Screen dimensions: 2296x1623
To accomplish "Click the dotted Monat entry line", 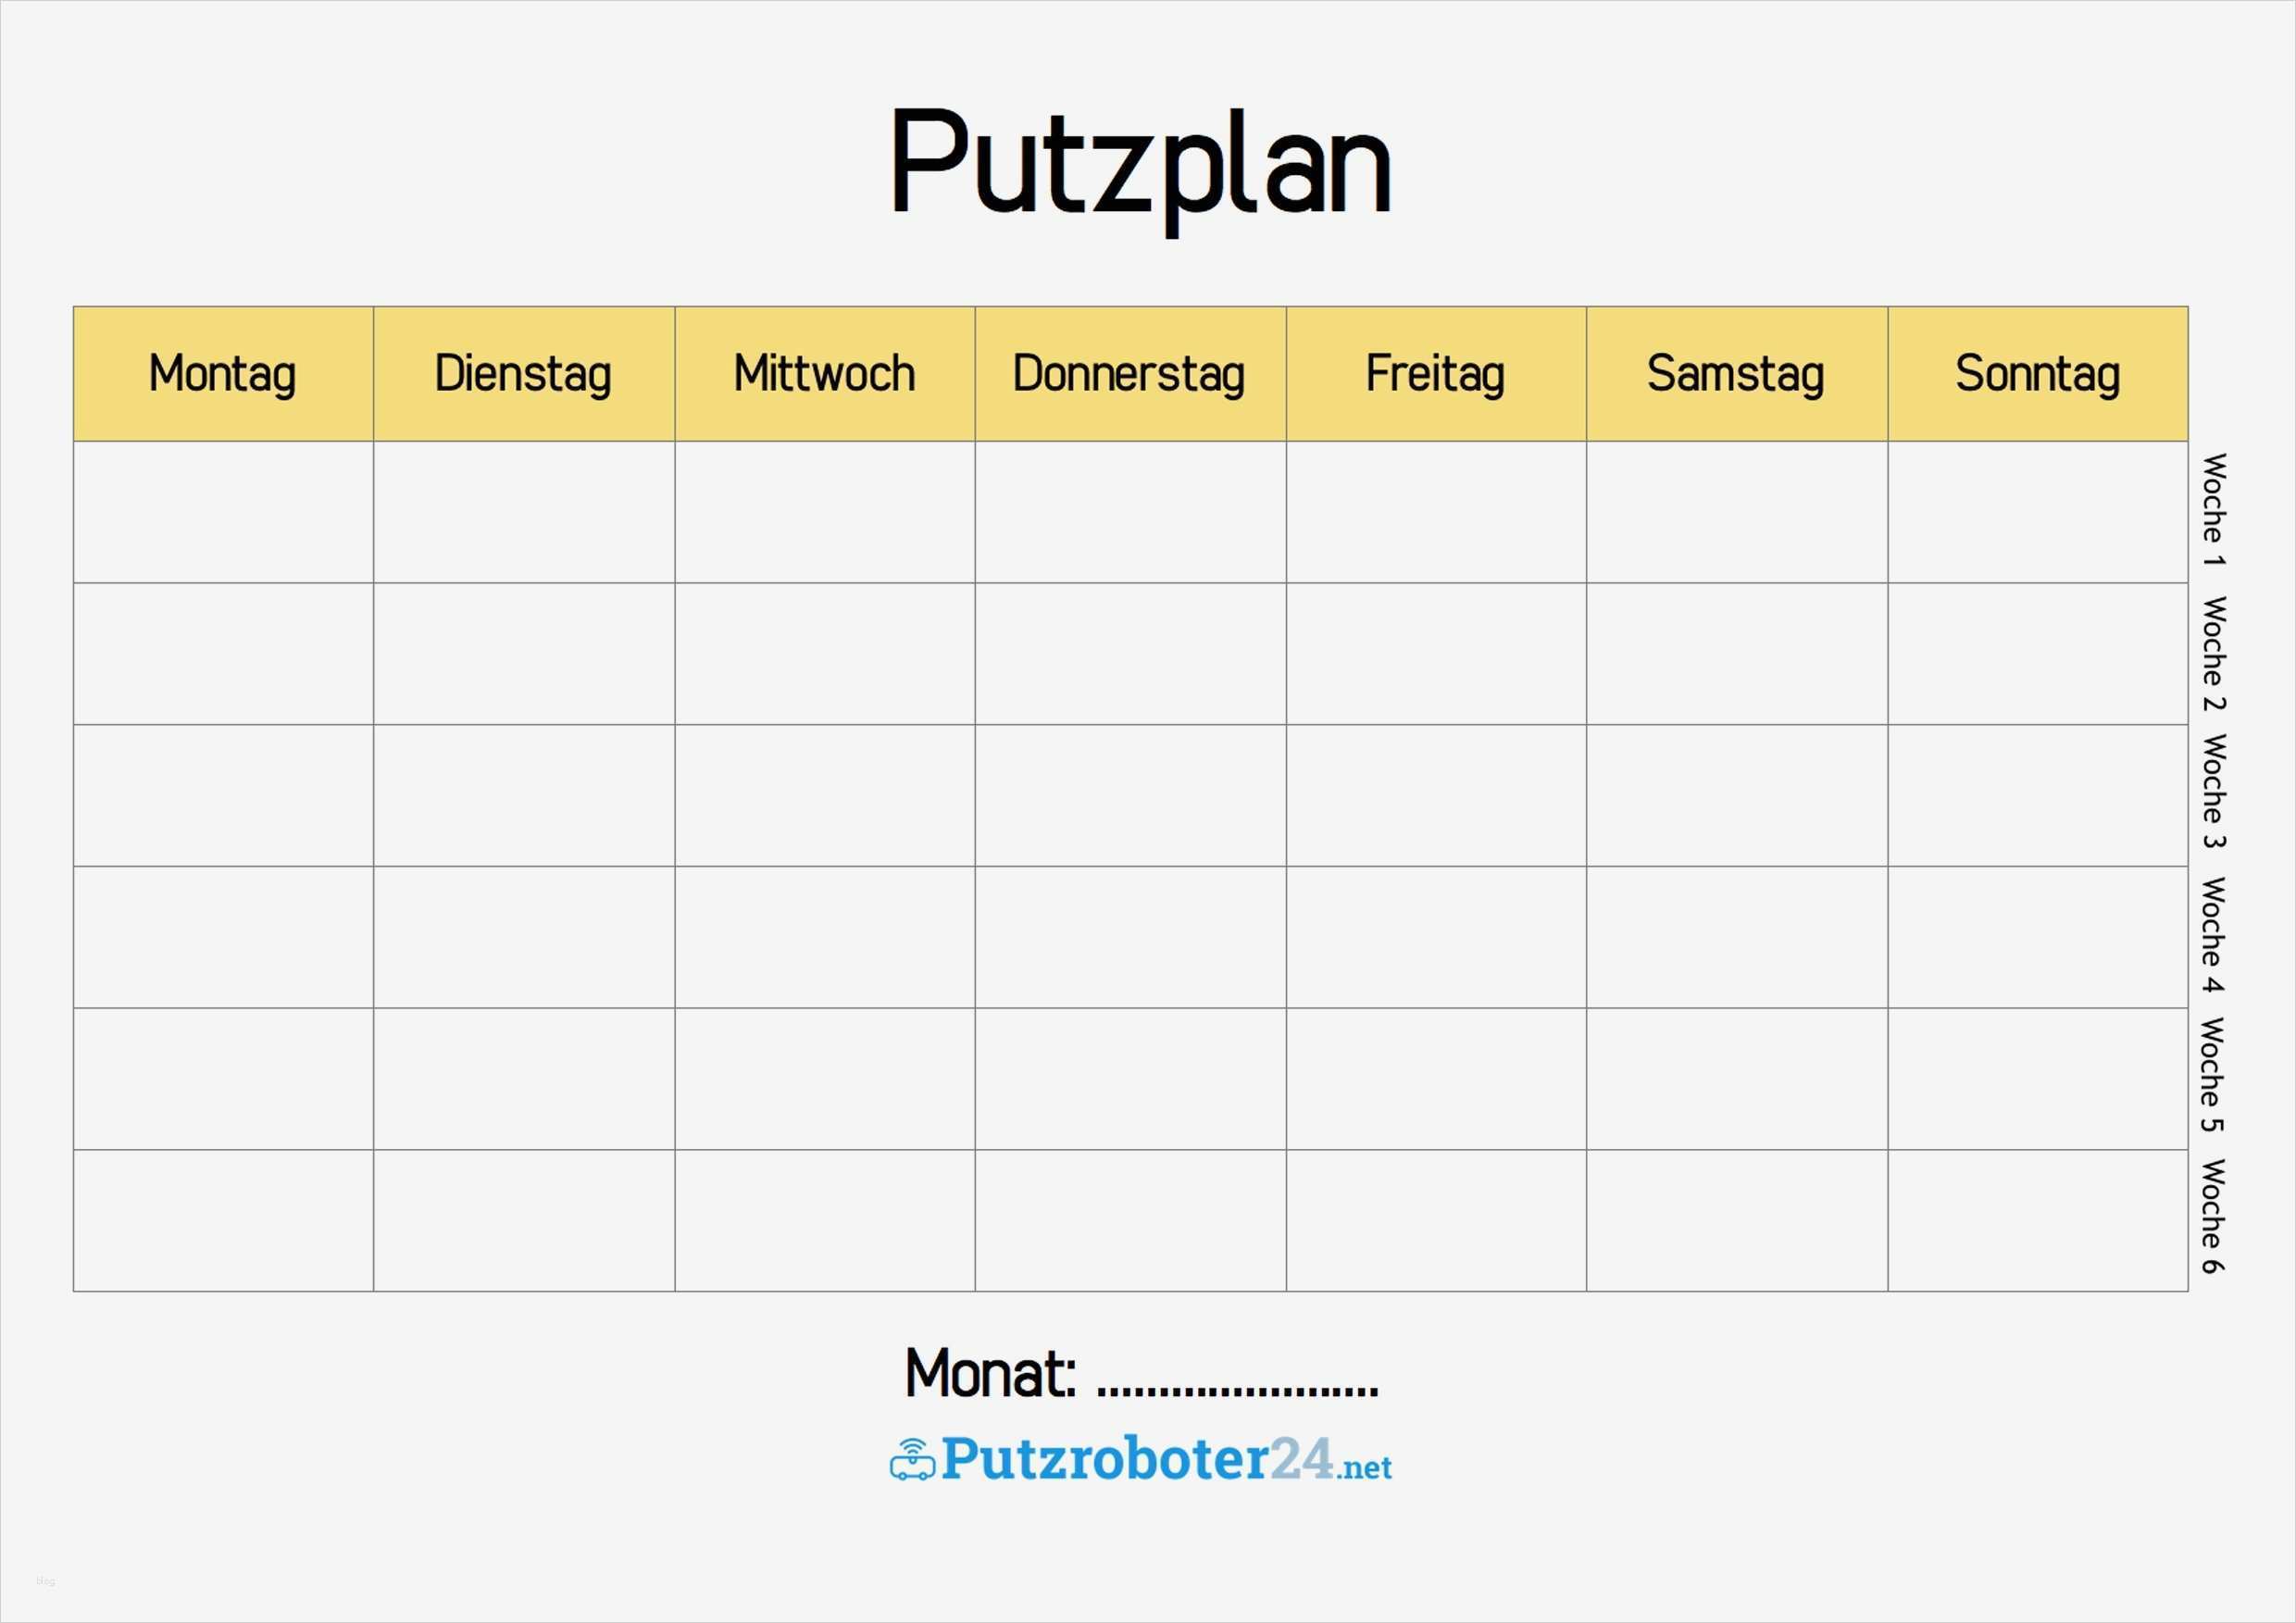I will click(1237, 1387).
